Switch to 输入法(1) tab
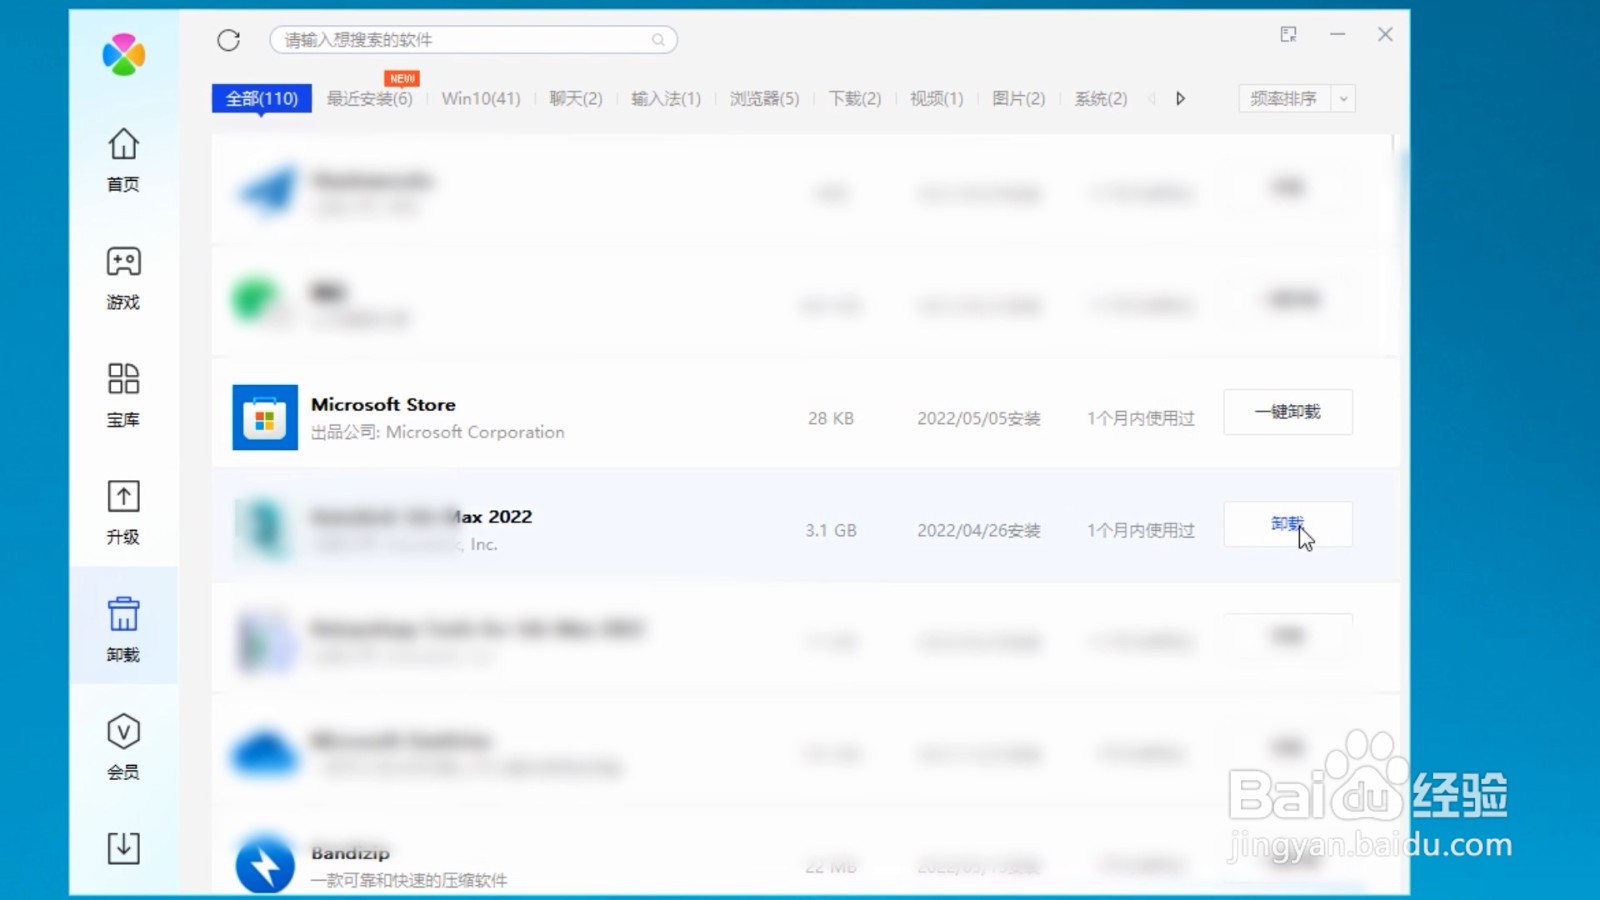Screen dimensions: 1600x900 [x=666, y=98]
